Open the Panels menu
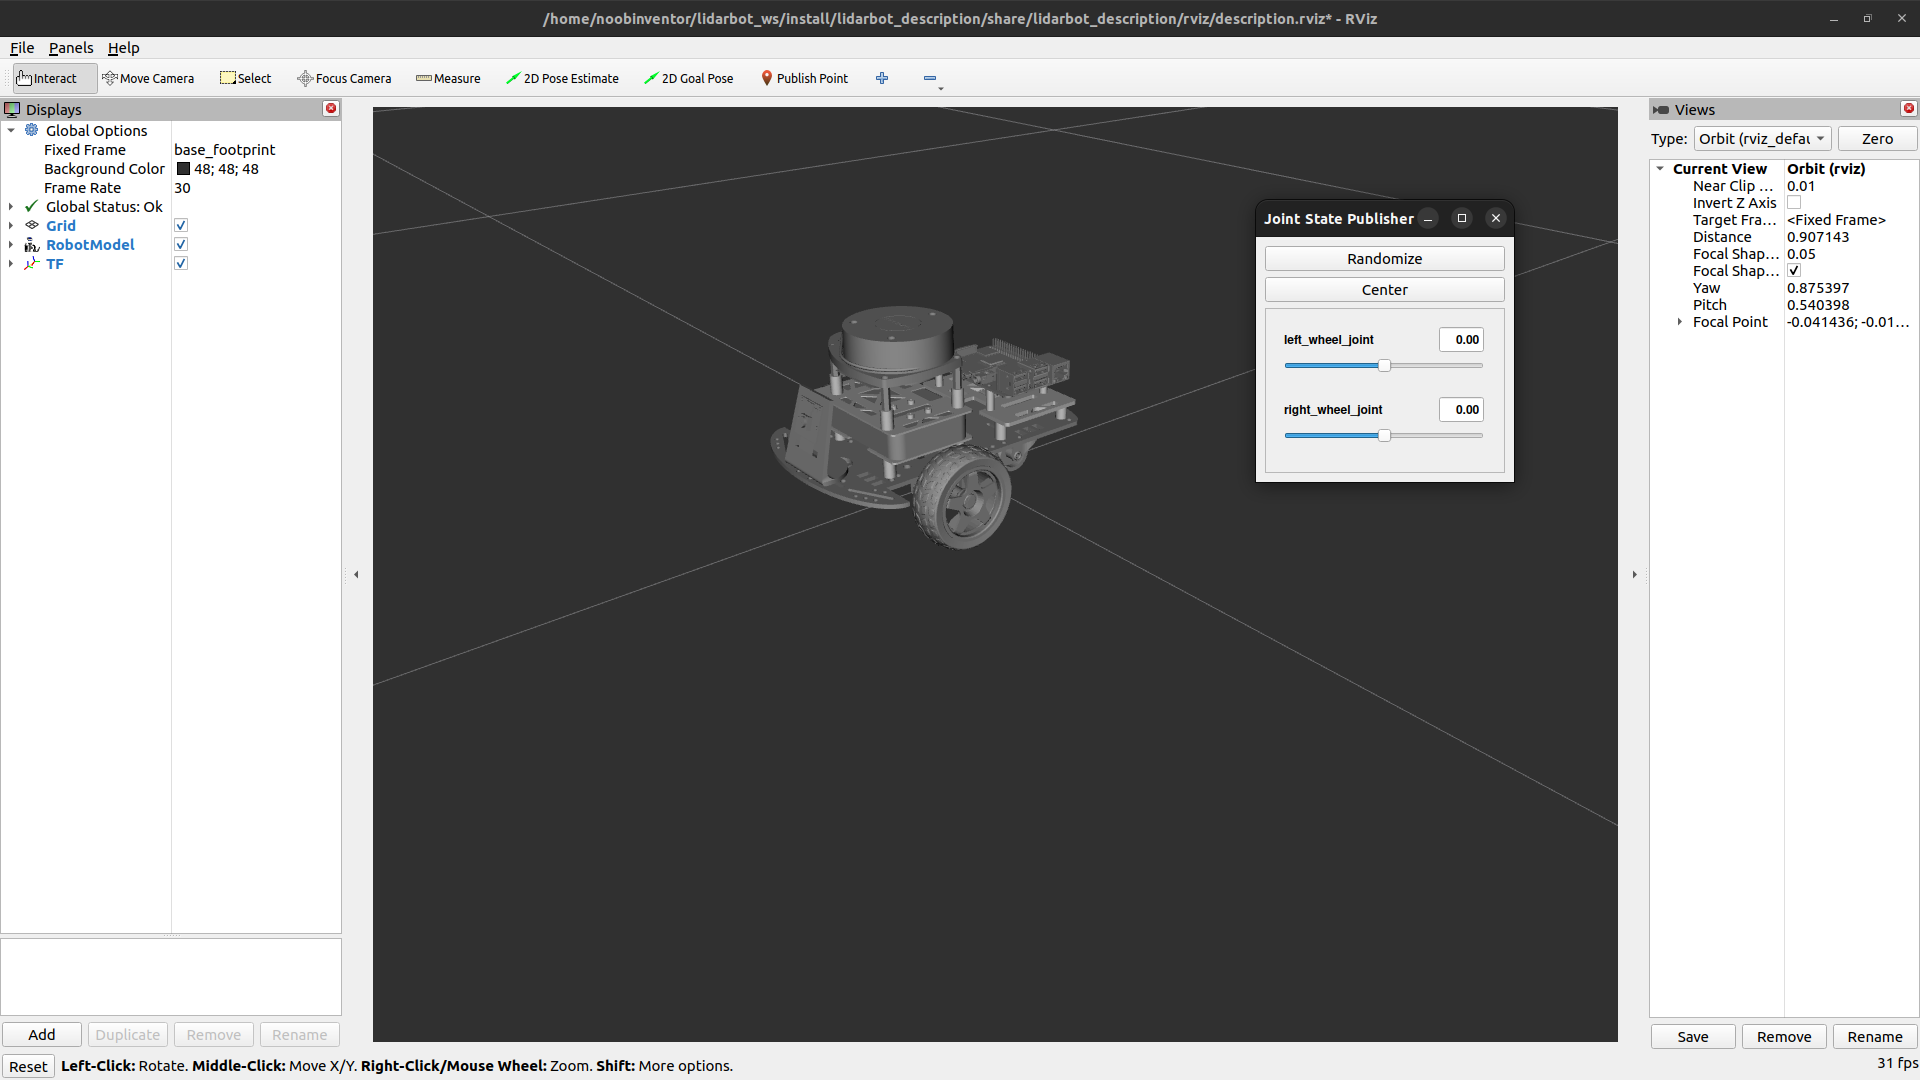 pyautogui.click(x=71, y=48)
